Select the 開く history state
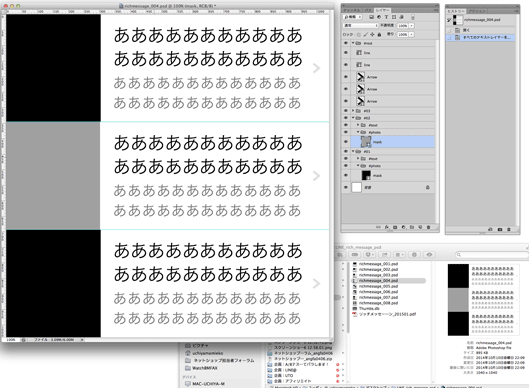529x388 pixels. (x=481, y=30)
